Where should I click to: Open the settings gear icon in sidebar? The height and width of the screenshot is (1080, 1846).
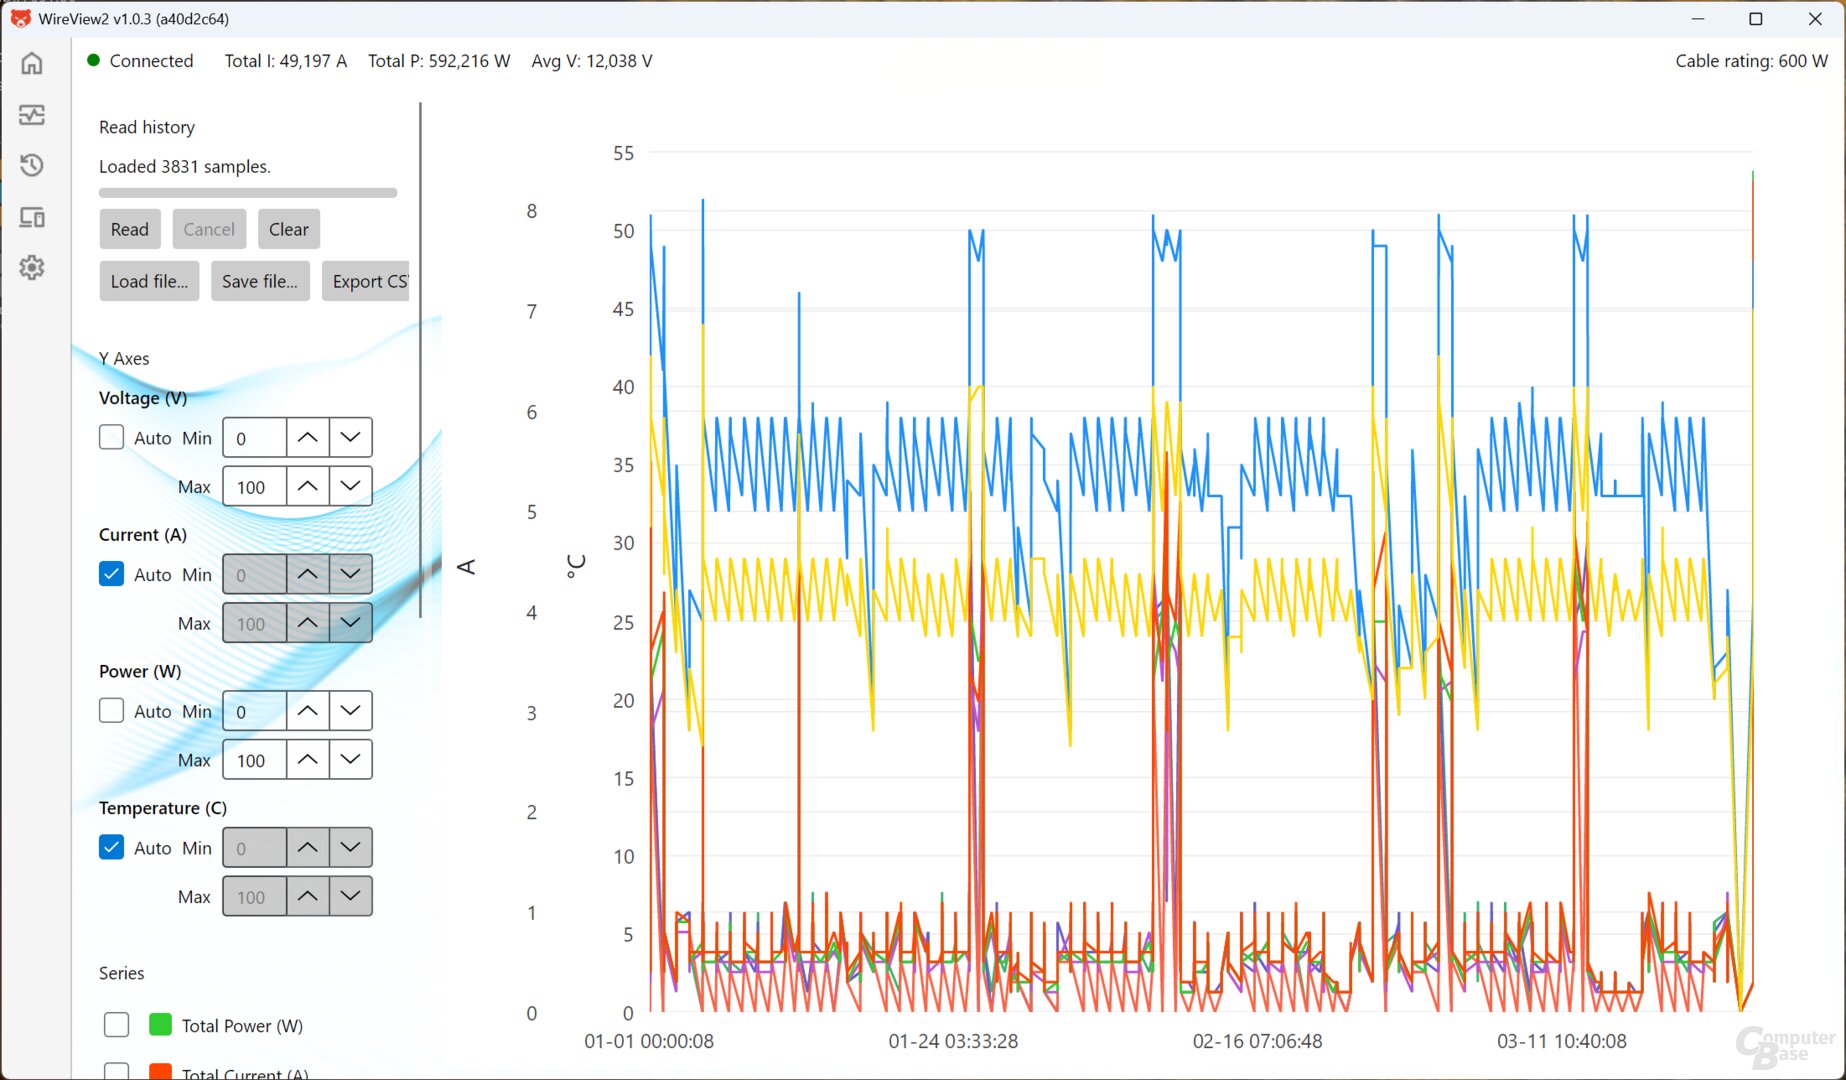pyautogui.click(x=32, y=267)
